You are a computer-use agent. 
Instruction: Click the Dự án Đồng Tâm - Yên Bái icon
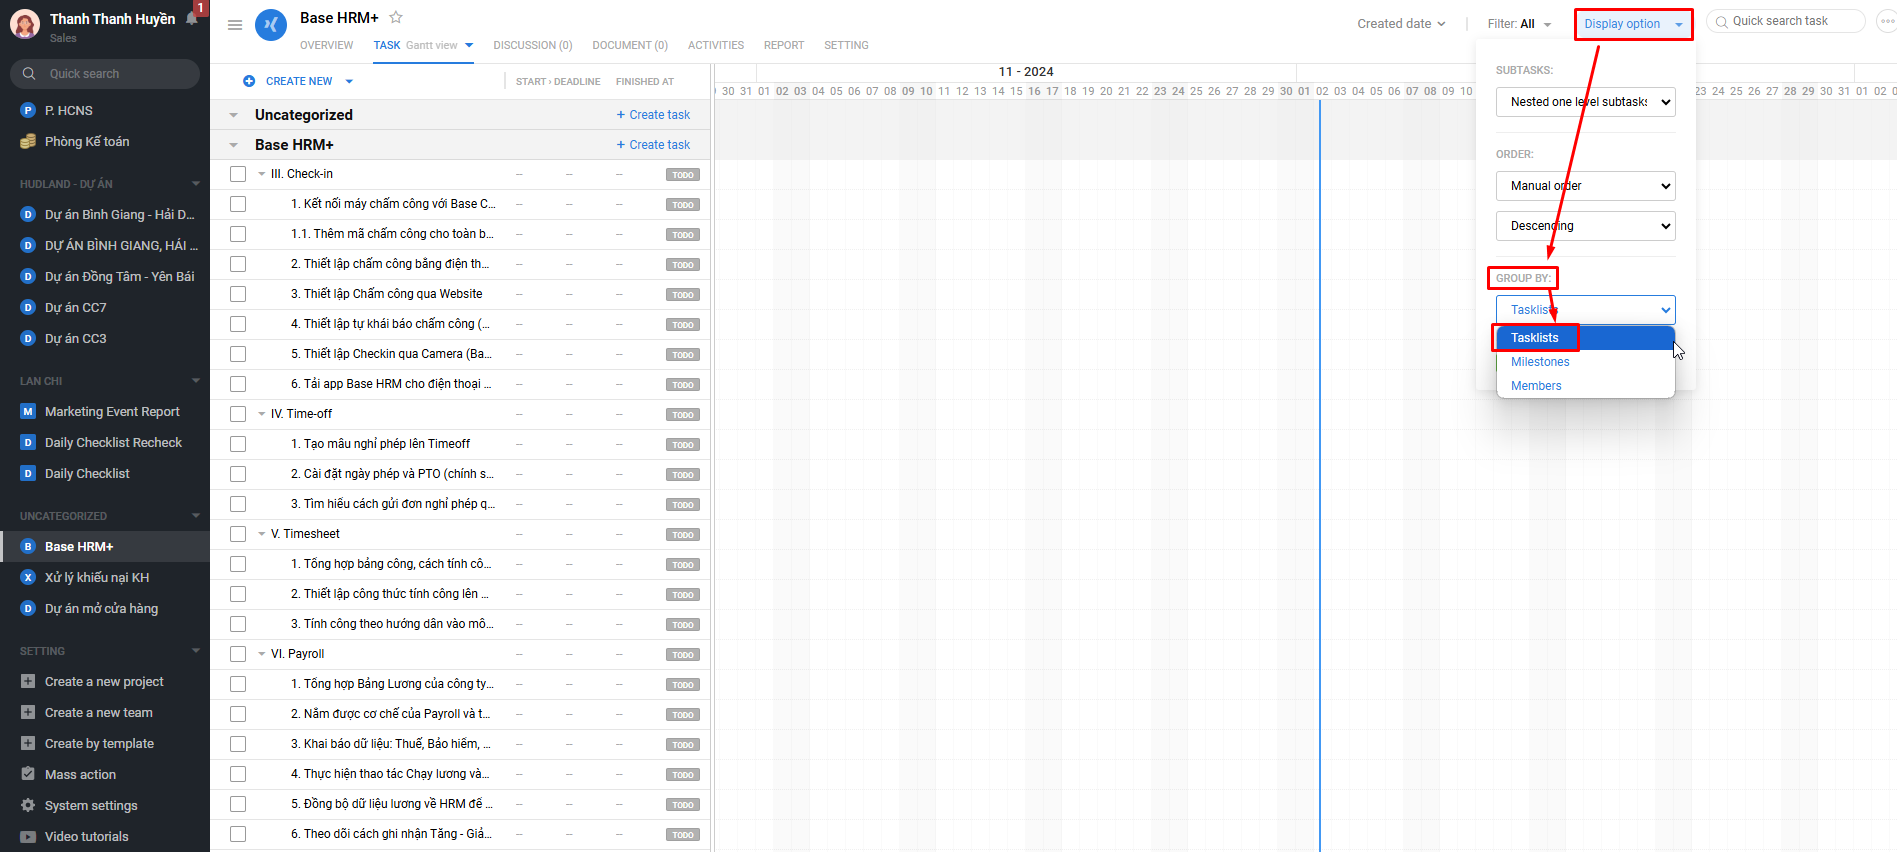[x=28, y=276]
